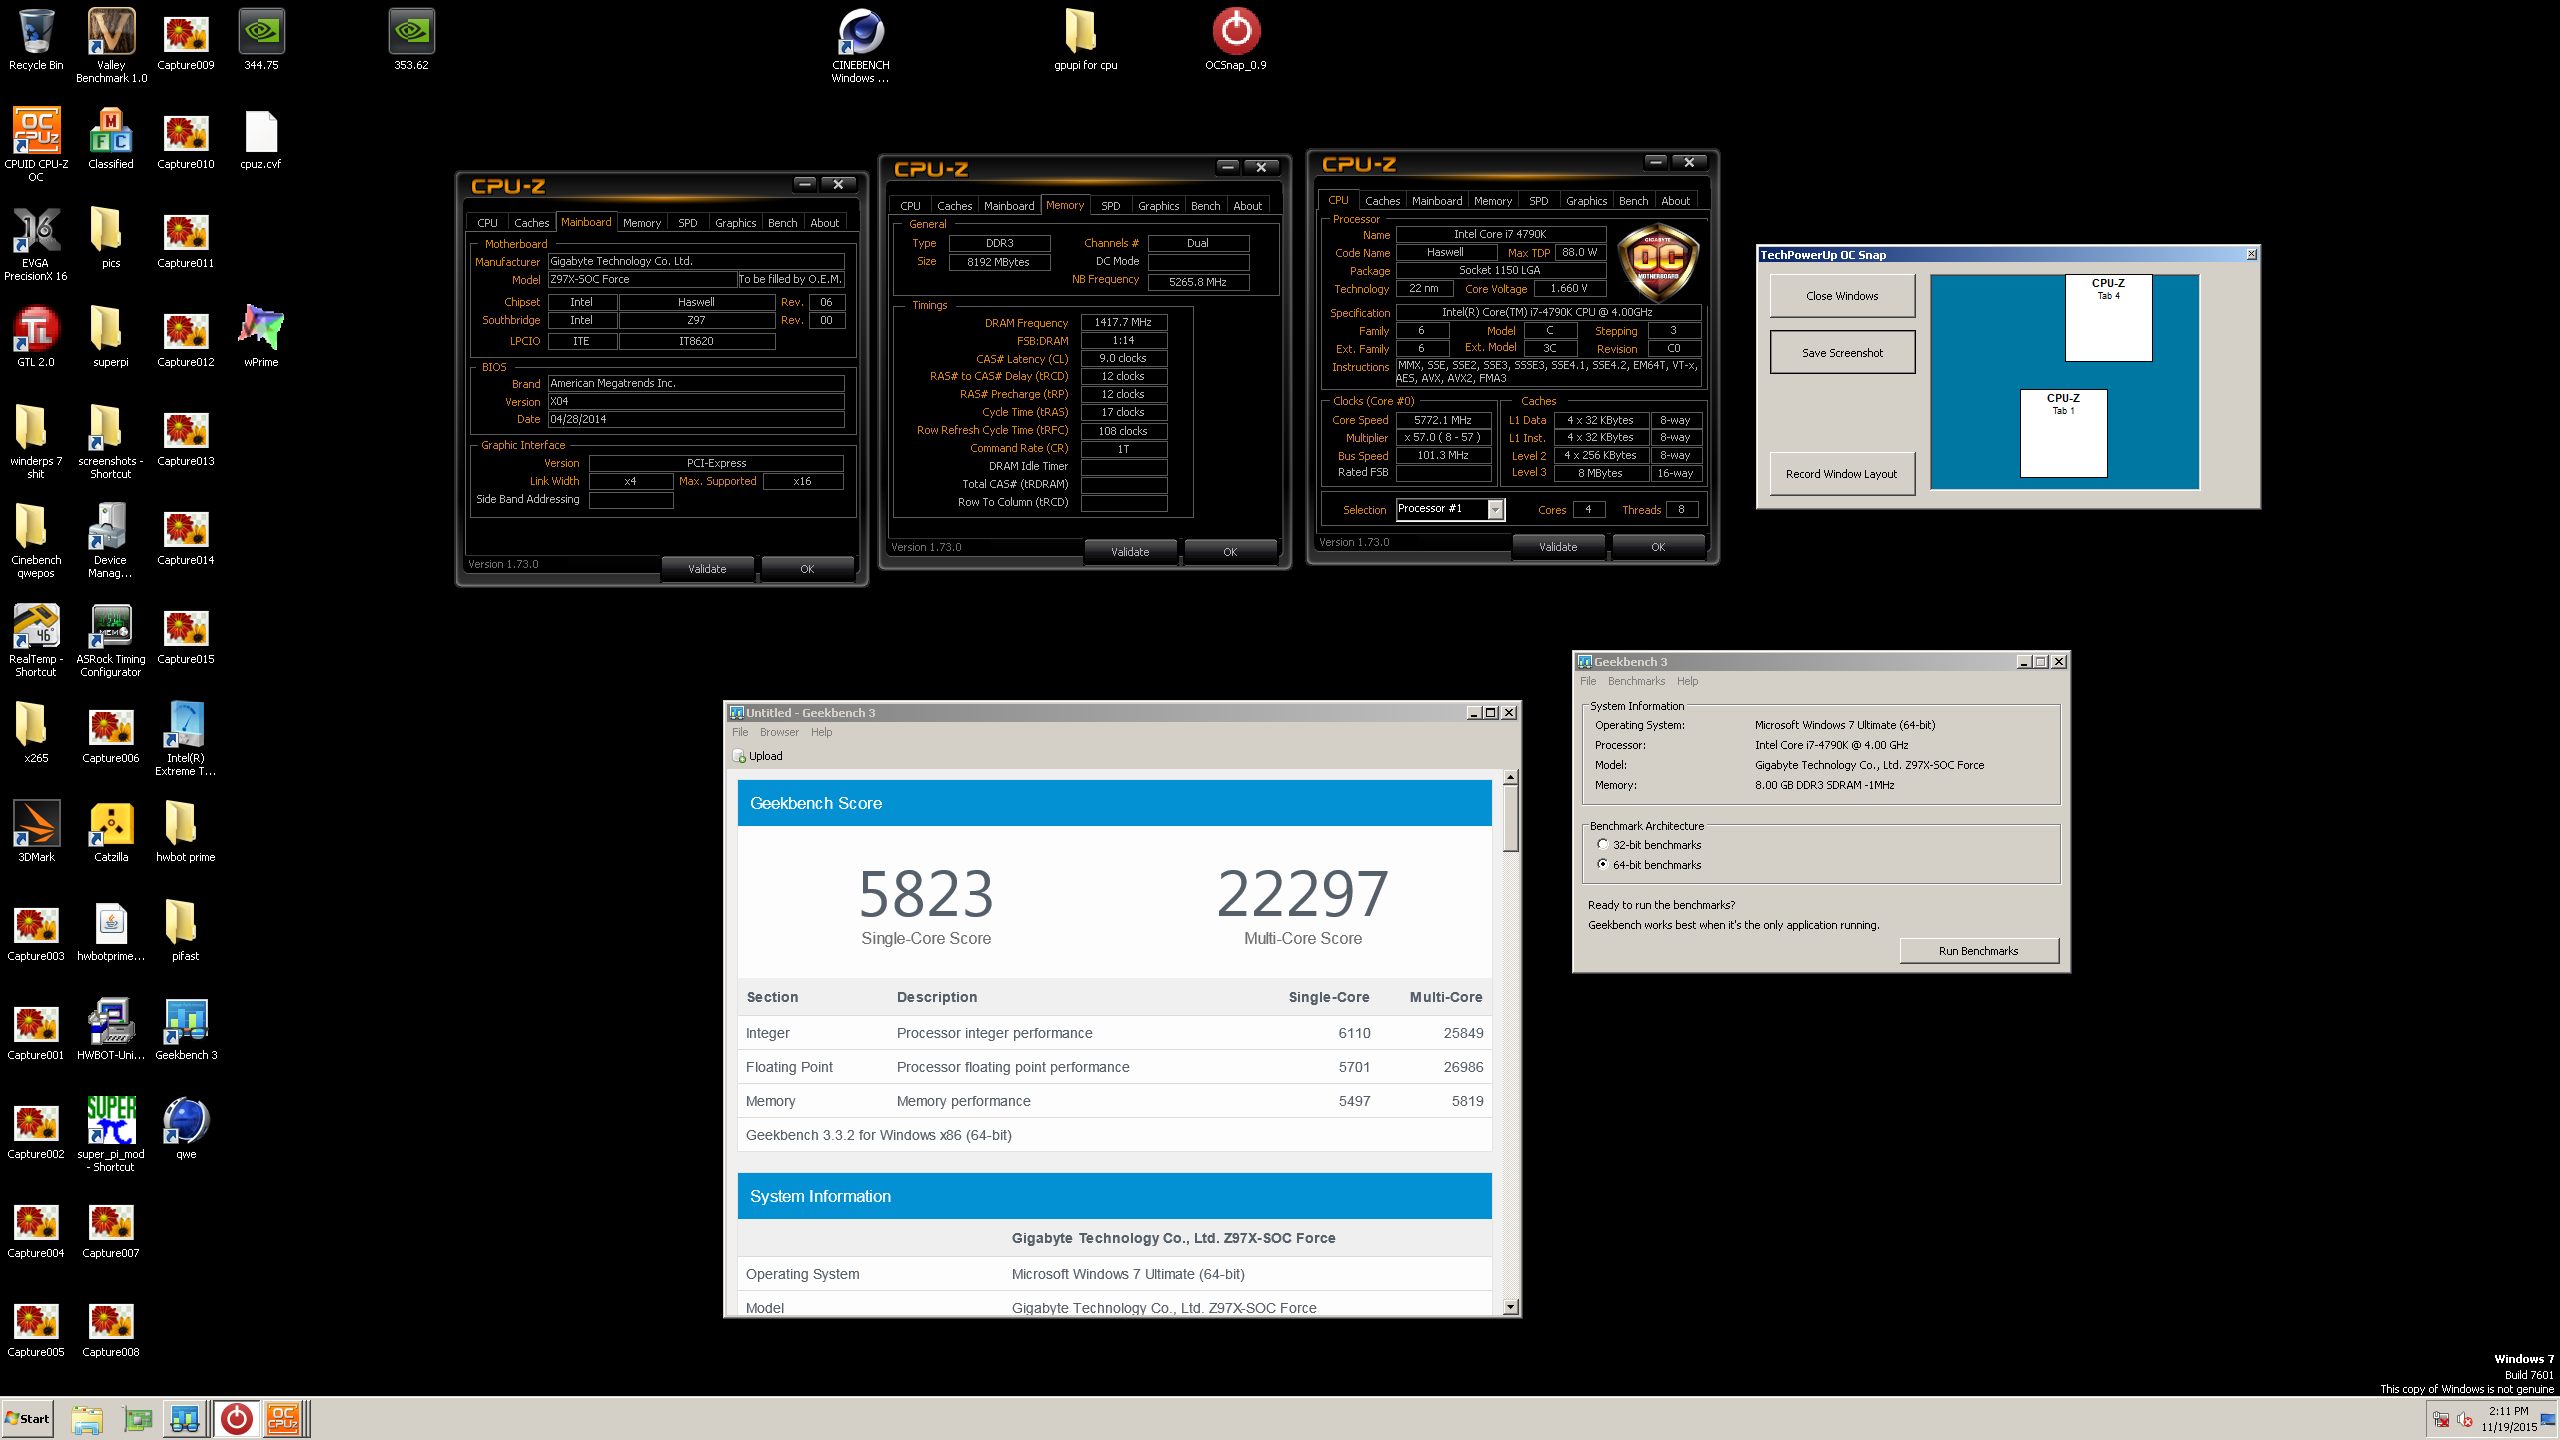Click the scroll down arrow in Geekbench results
2560x1440 pixels.
pyautogui.click(x=1511, y=1307)
